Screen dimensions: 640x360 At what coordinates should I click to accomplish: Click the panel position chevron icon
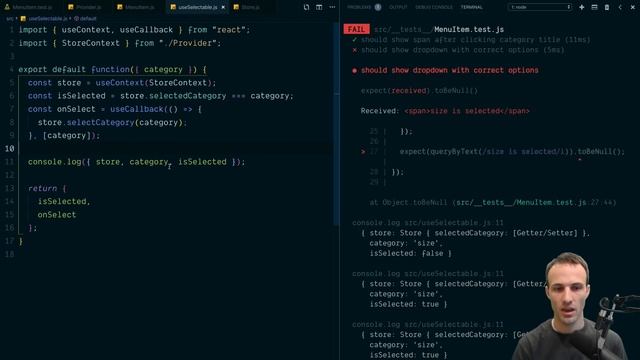(620, 7)
